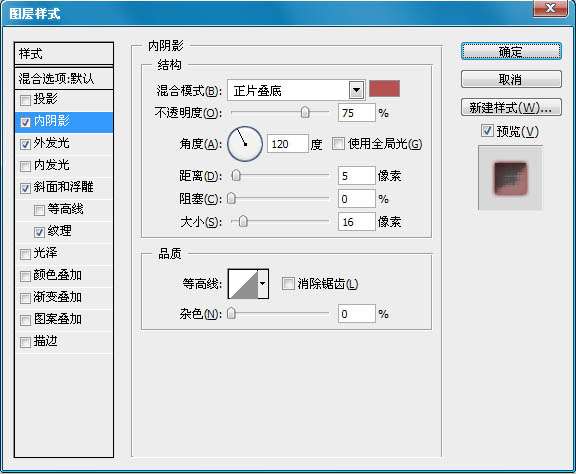This screenshot has width=576, height=474.
Task: Open the 样式 styles panel entry
Action: click(x=64, y=54)
